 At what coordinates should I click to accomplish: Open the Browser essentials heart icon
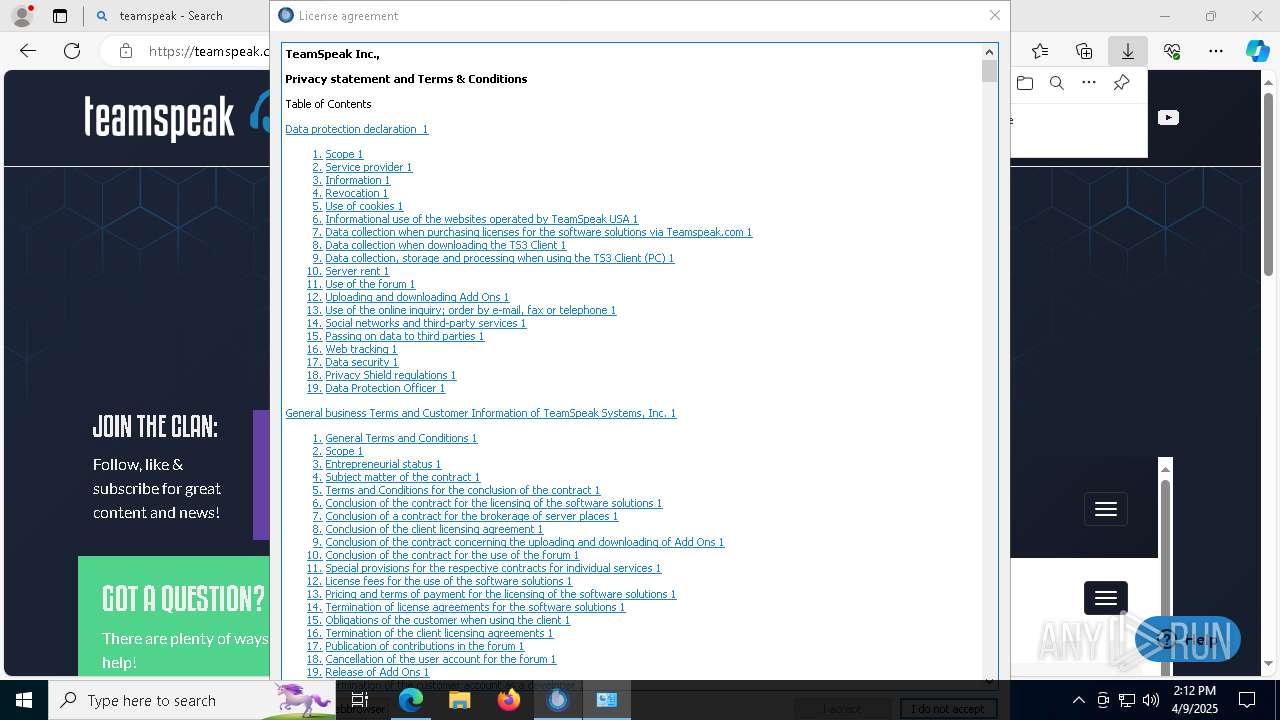[1172, 51]
